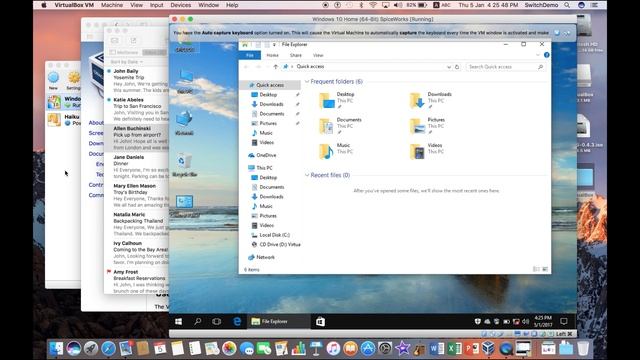Open iTunes from the Dock
Viewport: 640px width, 360px height.
click(x=333, y=348)
